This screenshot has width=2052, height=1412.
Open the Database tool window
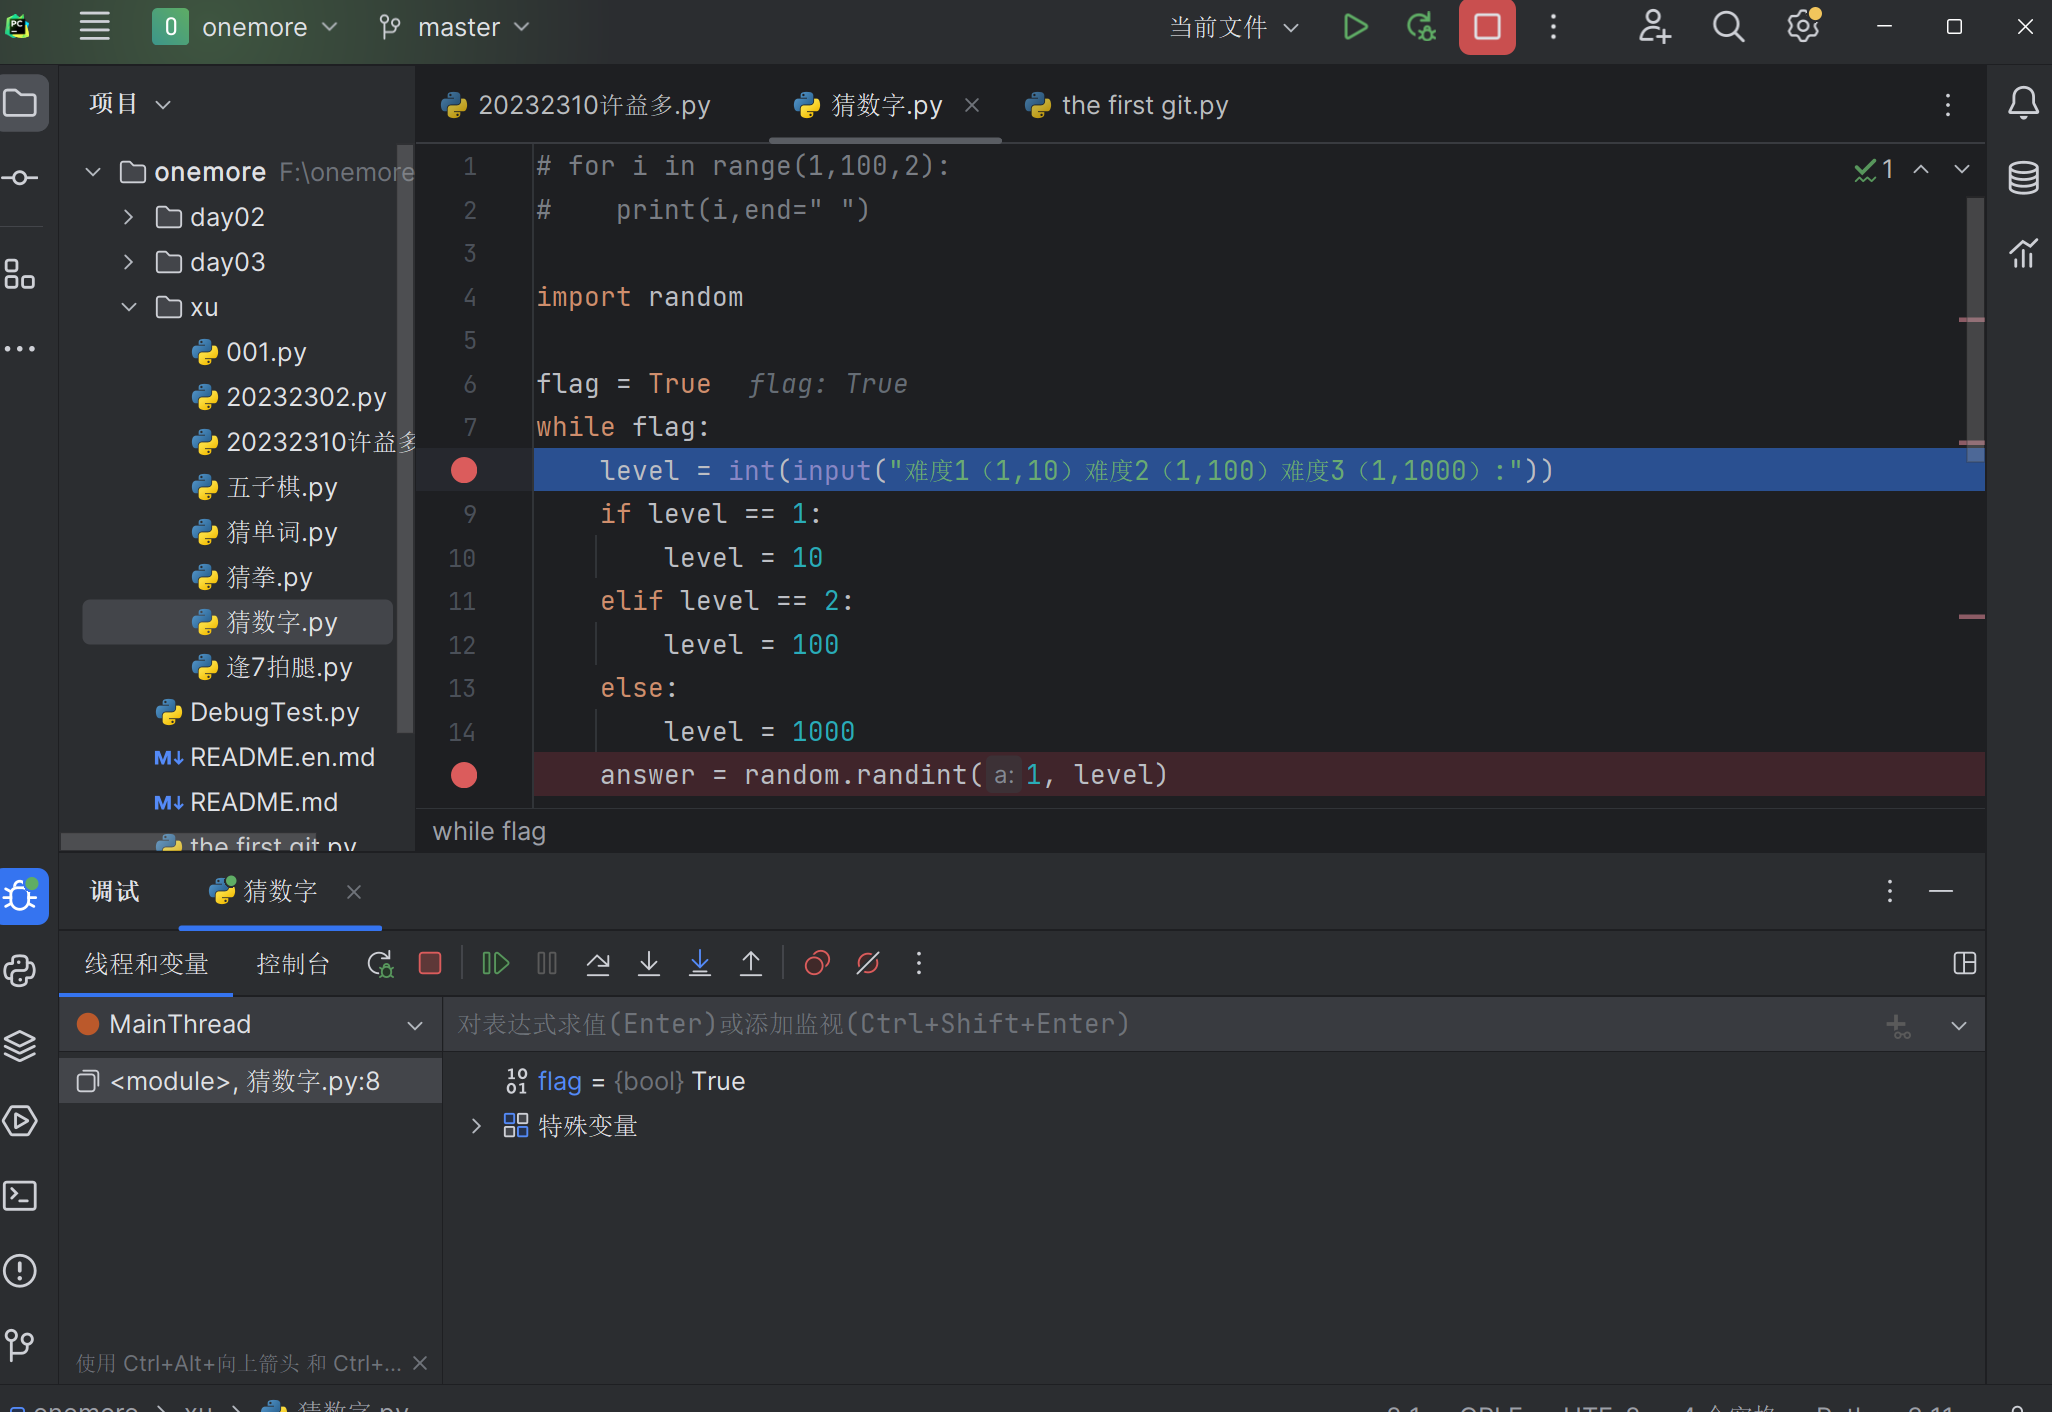[2022, 178]
